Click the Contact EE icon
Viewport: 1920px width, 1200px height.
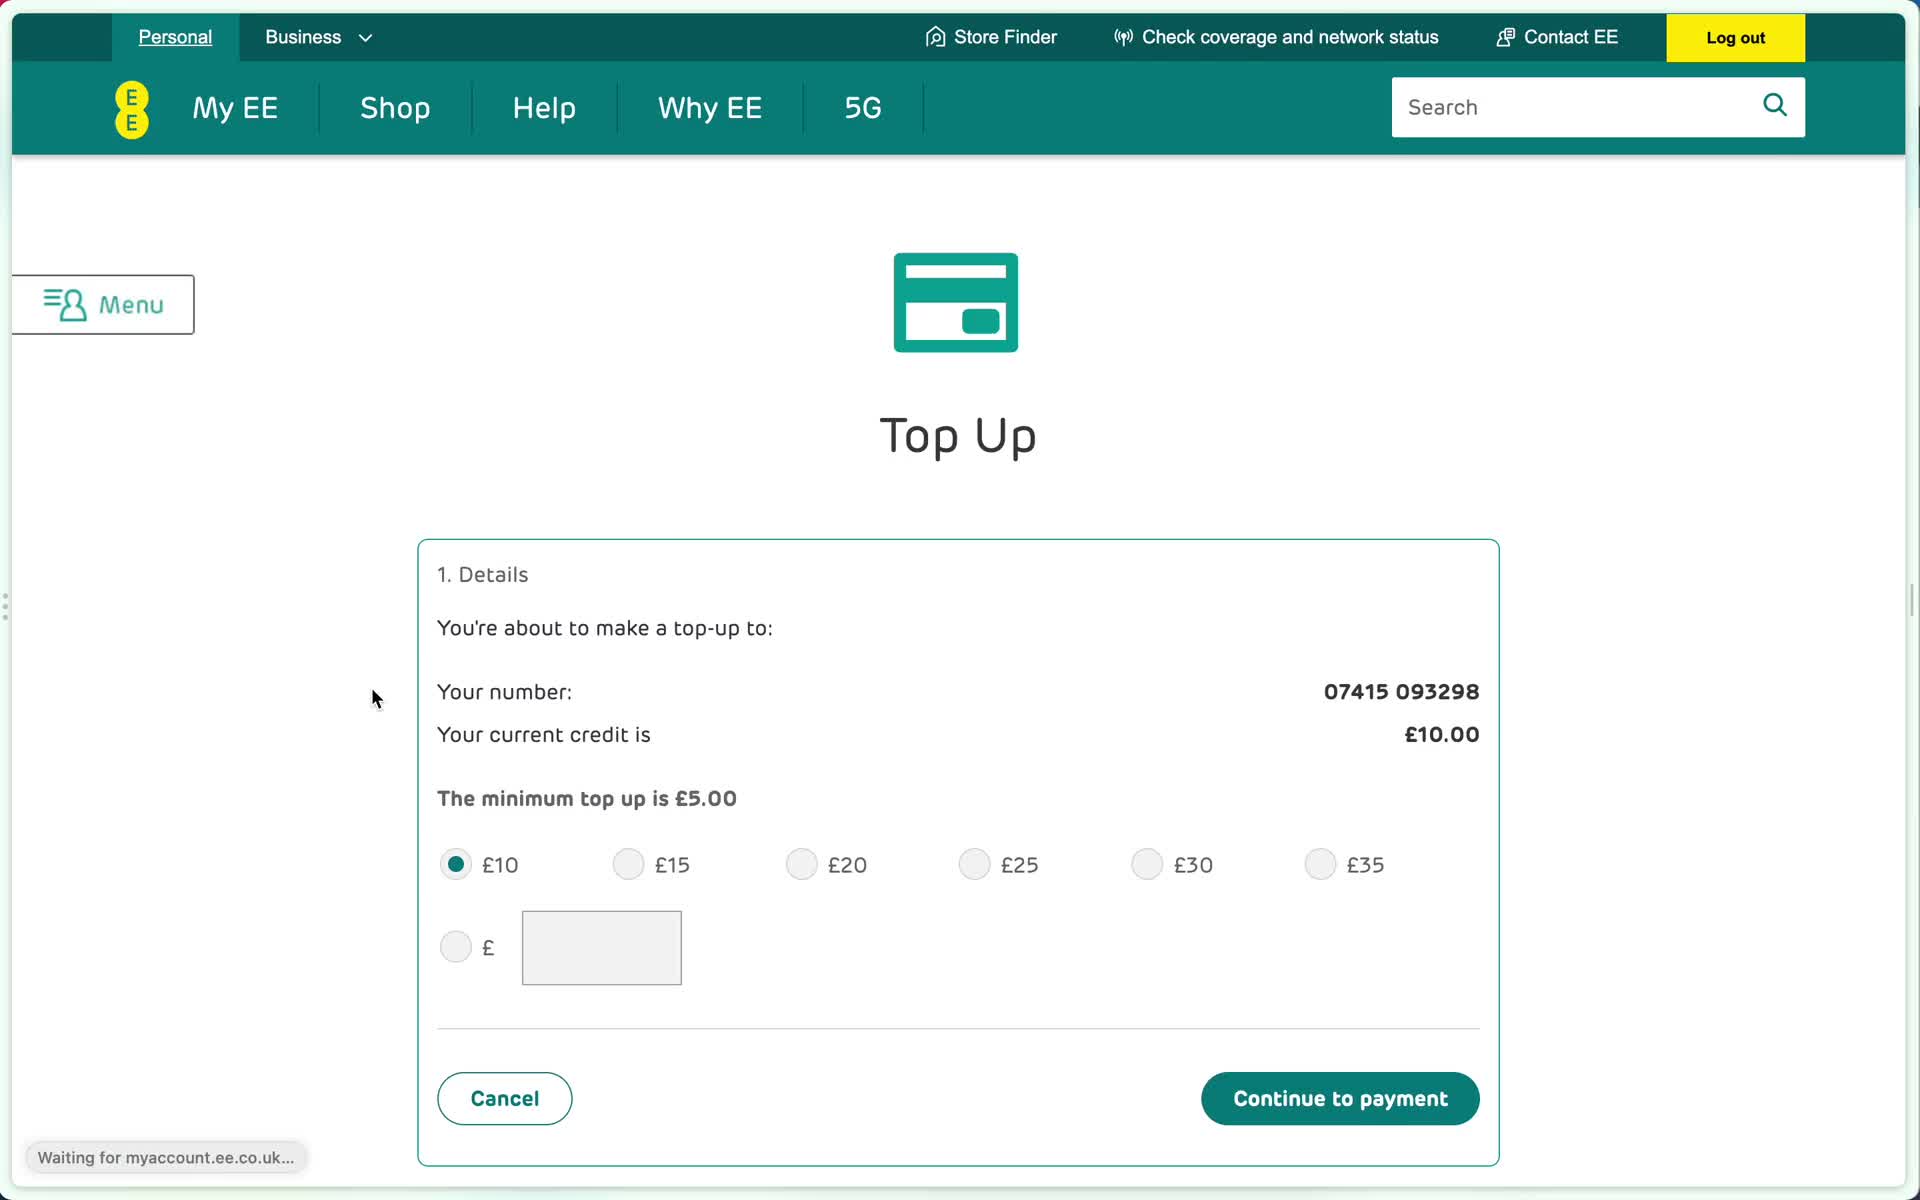(1503, 36)
